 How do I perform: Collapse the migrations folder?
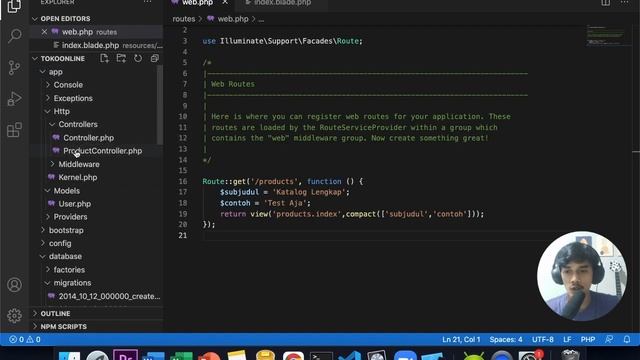click(48, 283)
